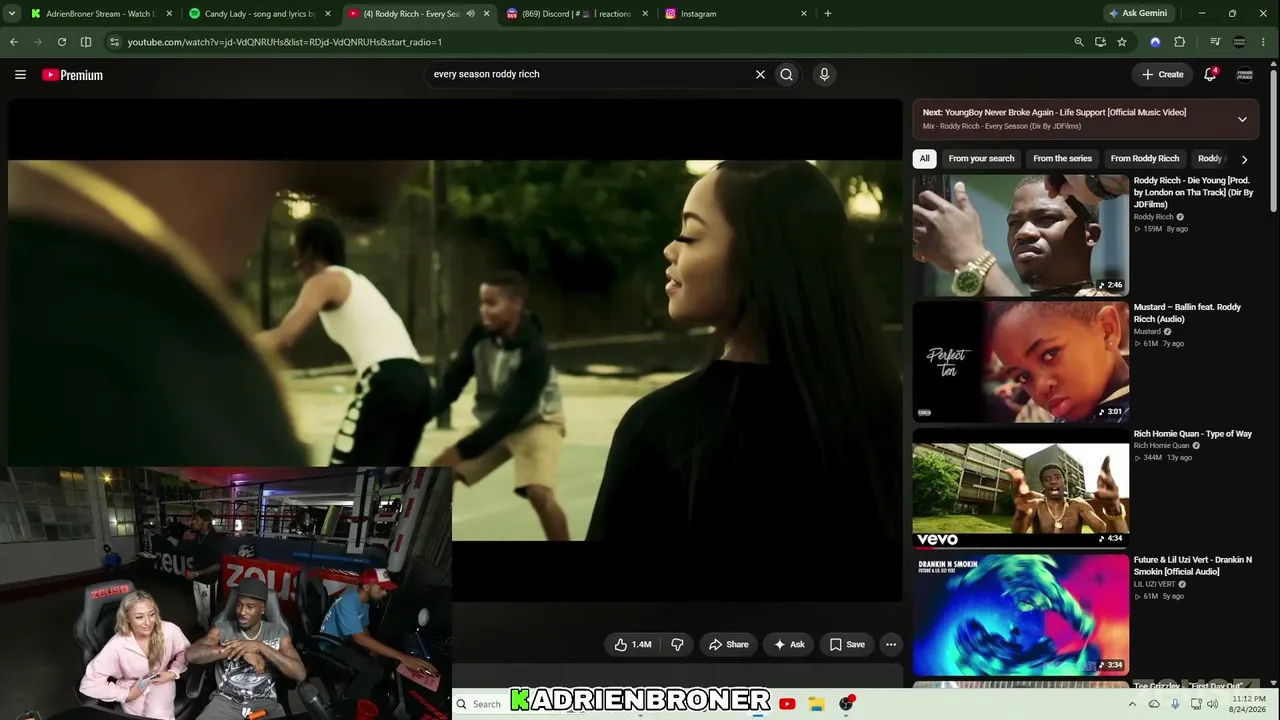
Task: Open the media controls music-note icon
Action: point(1215,42)
